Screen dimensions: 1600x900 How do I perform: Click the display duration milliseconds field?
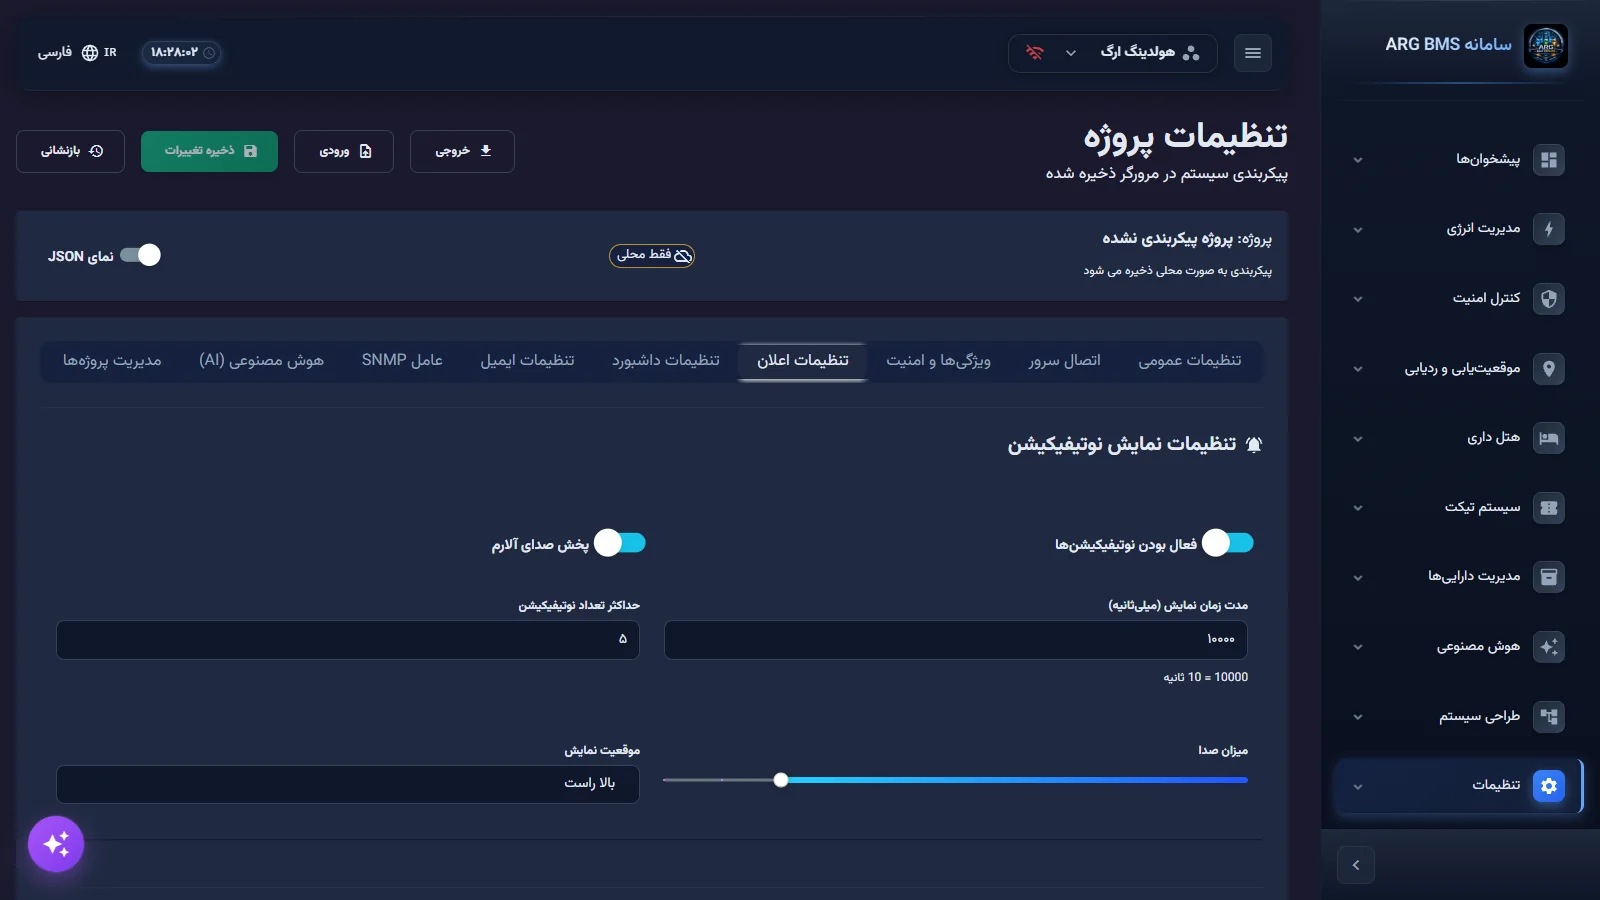pyautogui.click(x=956, y=640)
